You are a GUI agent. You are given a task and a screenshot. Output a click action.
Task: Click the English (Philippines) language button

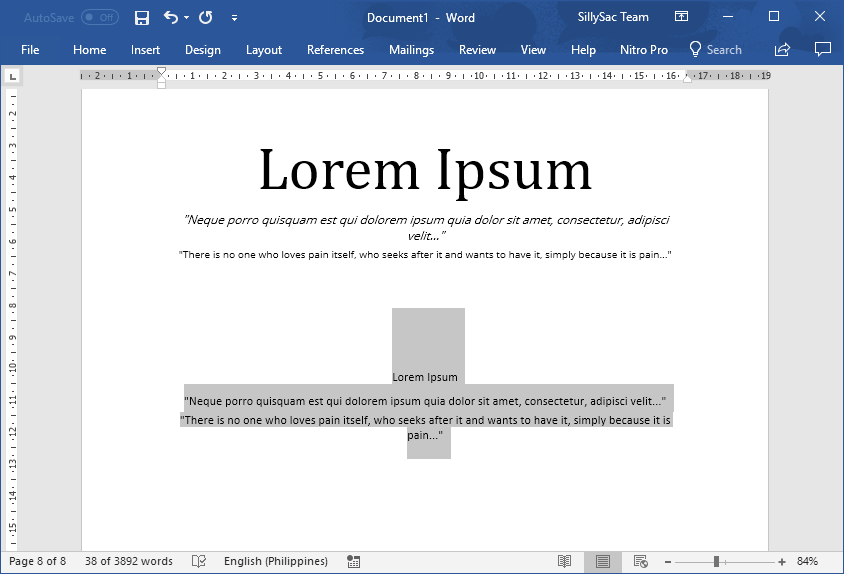tap(275, 561)
